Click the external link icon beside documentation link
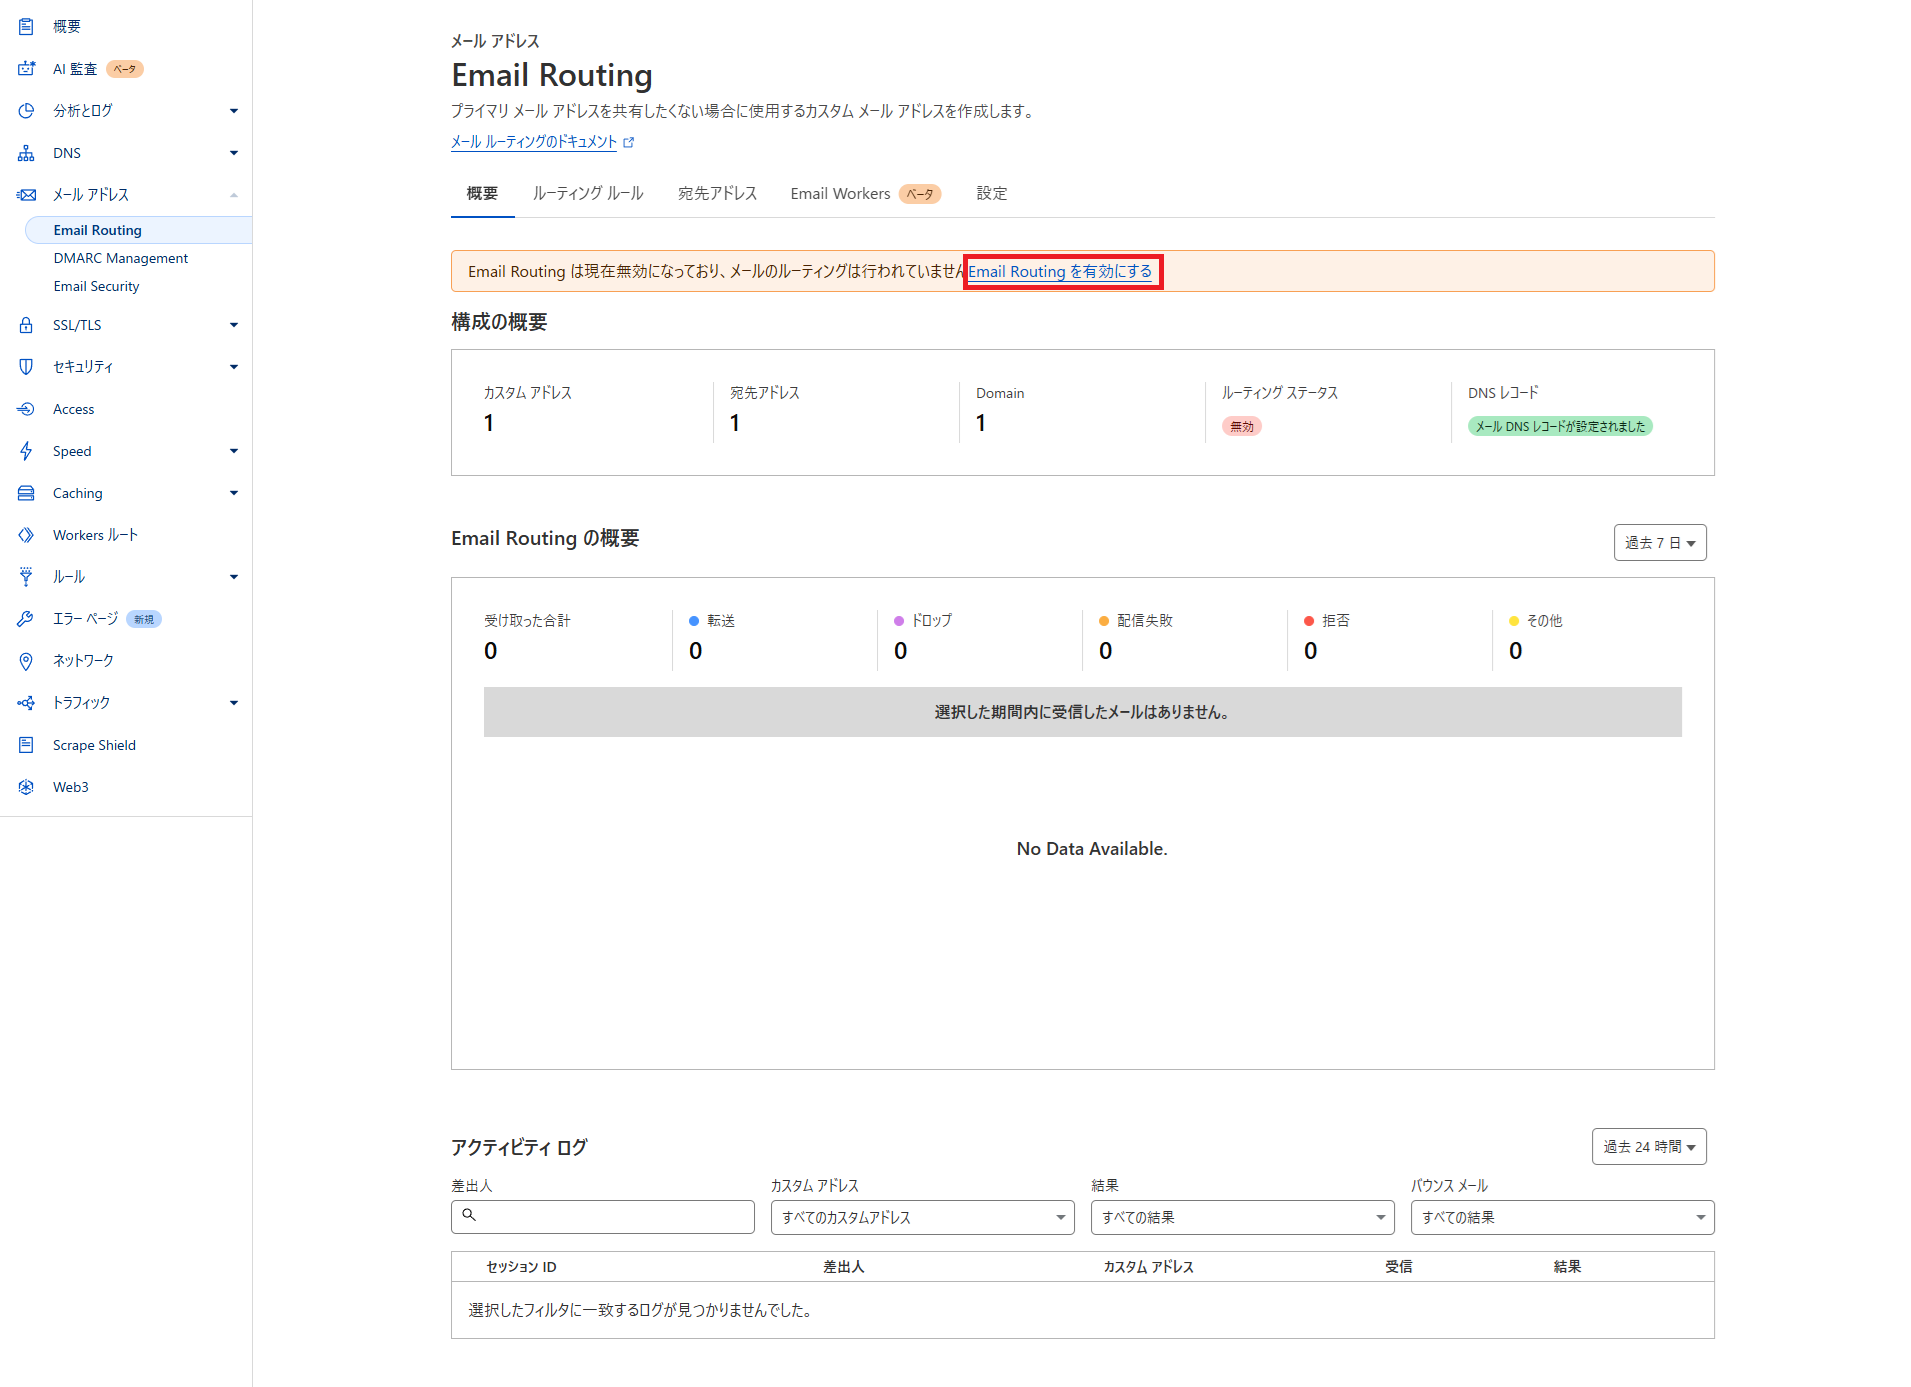This screenshot has height=1387, width=1911. [x=629, y=142]
